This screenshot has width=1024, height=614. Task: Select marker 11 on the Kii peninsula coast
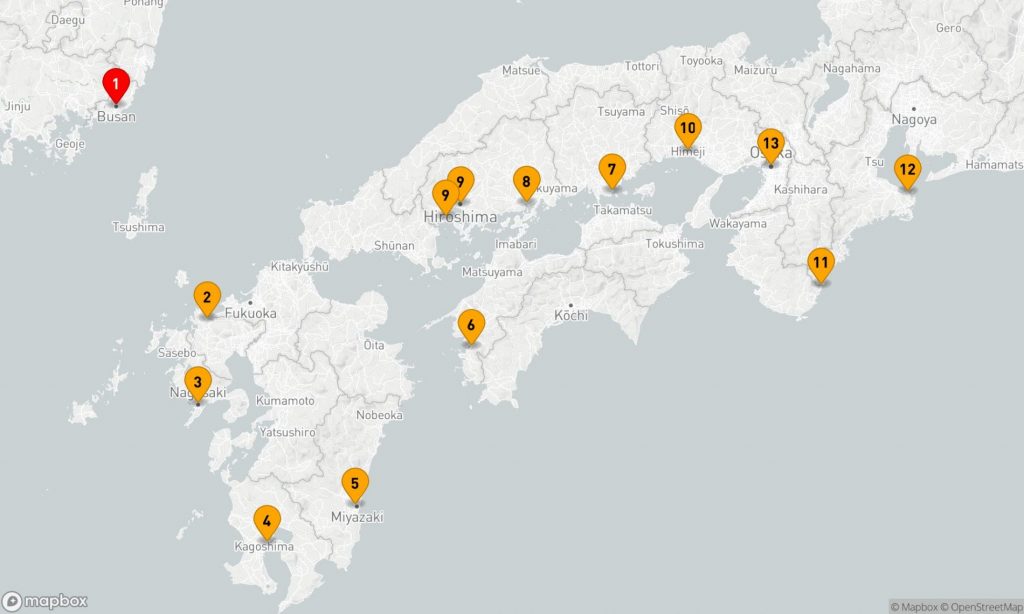[820, 265]
